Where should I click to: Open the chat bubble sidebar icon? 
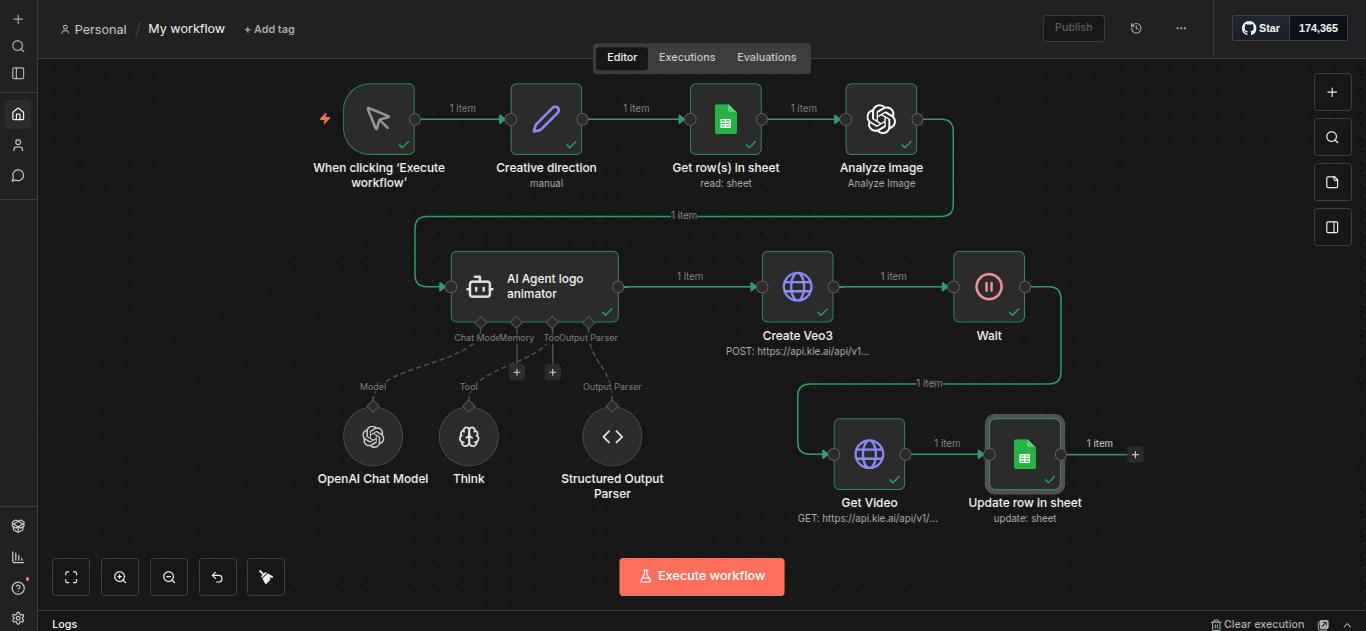pos(18,175)
